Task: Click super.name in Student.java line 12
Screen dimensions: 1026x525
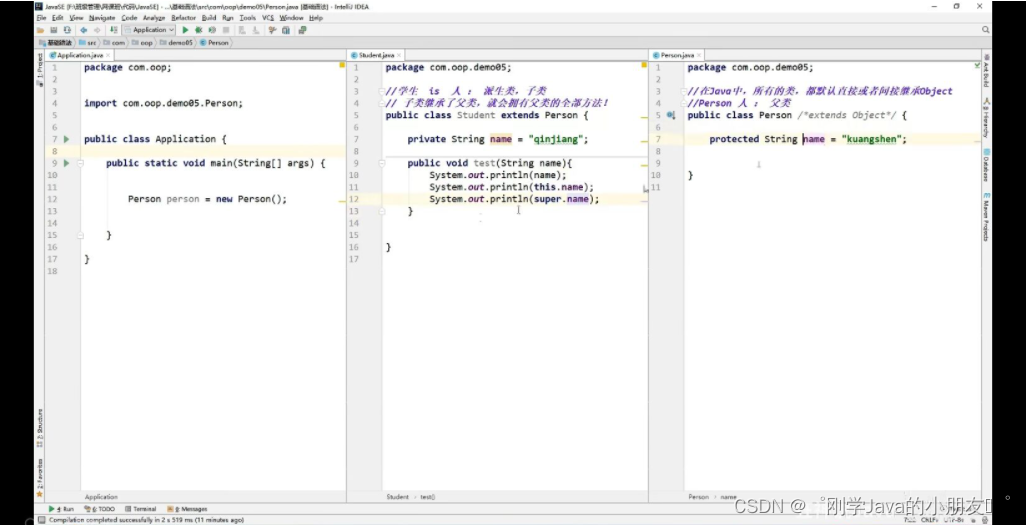Action: 561,199
